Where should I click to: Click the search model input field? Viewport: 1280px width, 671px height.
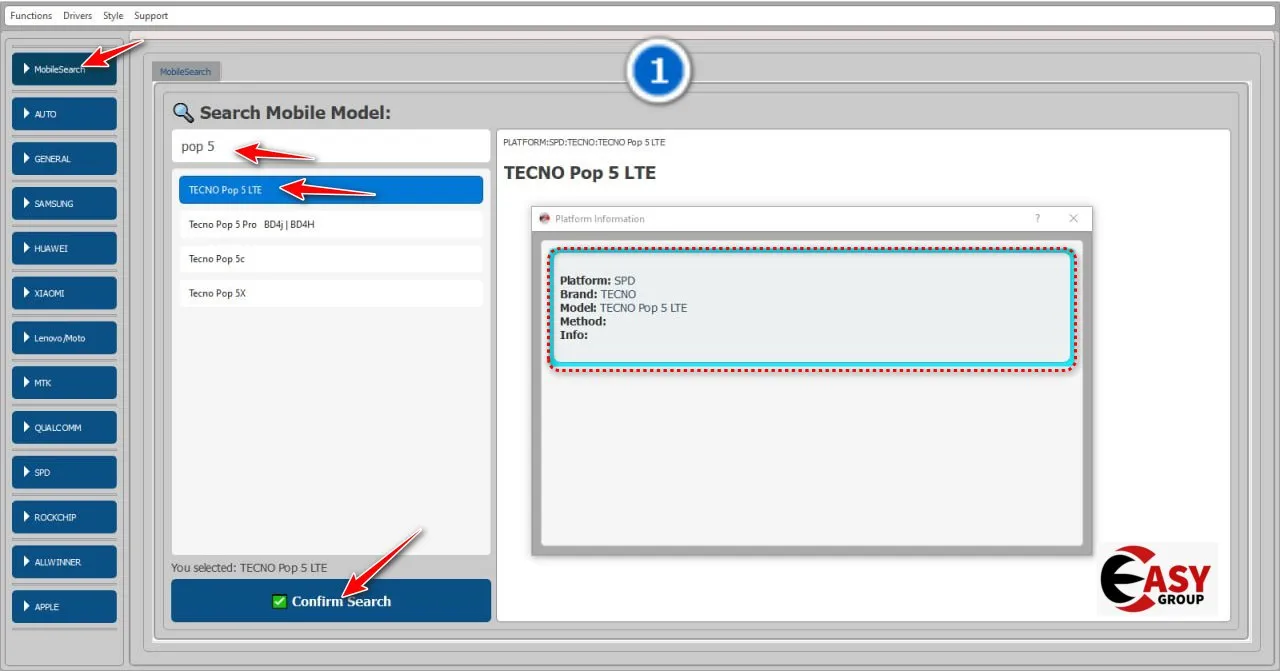(330, 147)
